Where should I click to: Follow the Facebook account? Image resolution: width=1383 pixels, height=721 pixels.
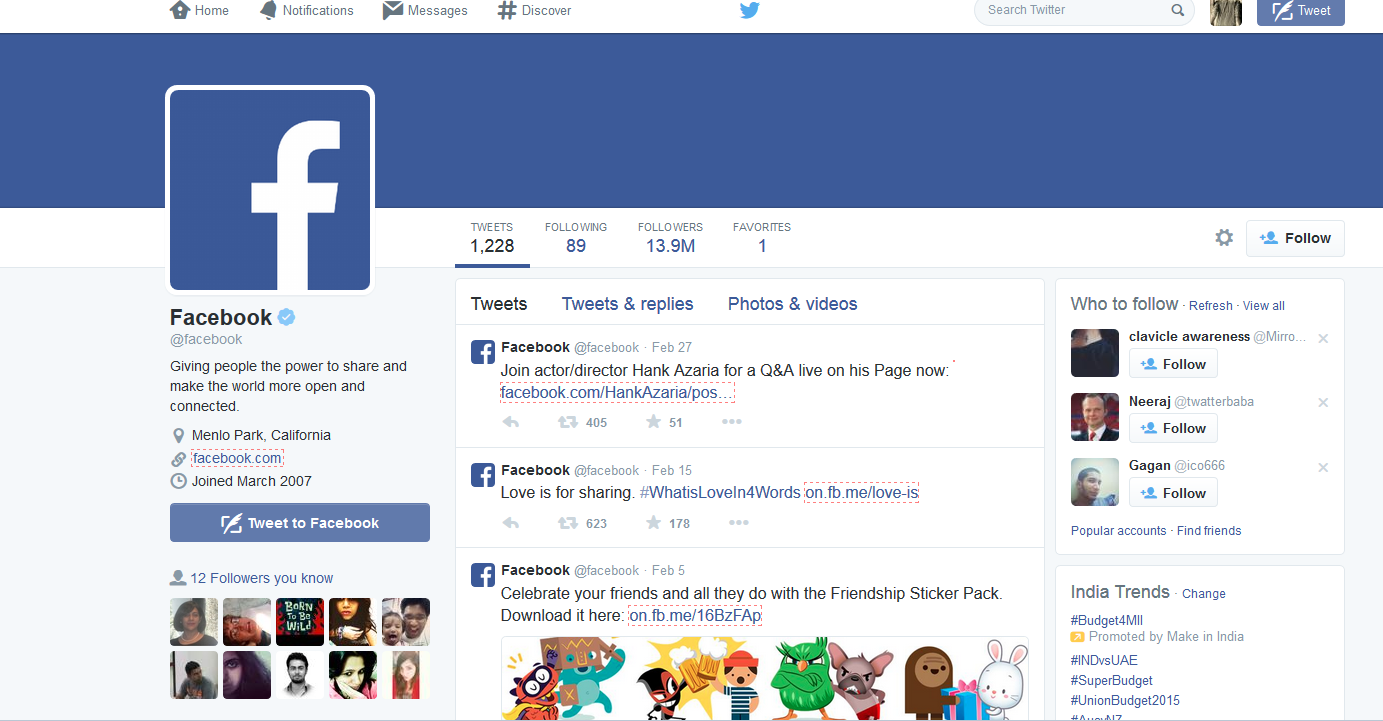(1295, 238)
